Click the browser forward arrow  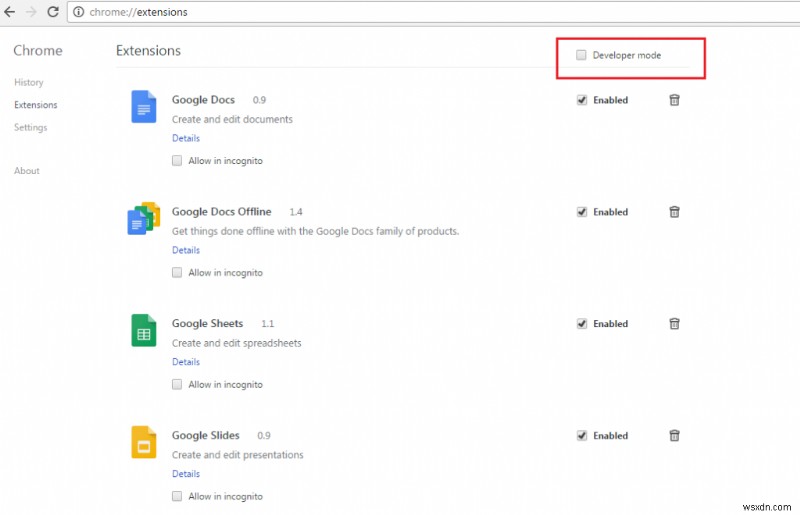[x=31, y=12]
